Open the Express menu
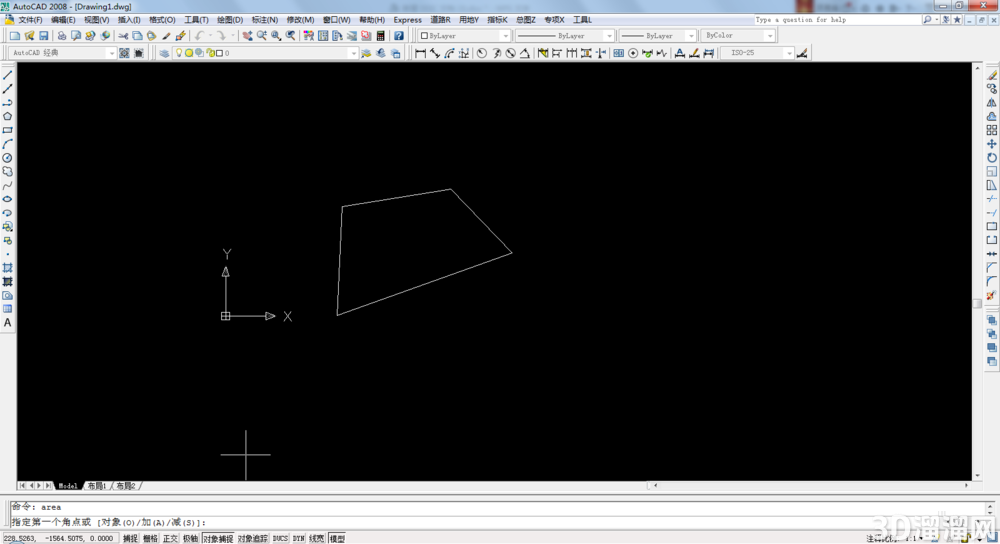This screenshot has height=544, width=1000. (408, 20)
